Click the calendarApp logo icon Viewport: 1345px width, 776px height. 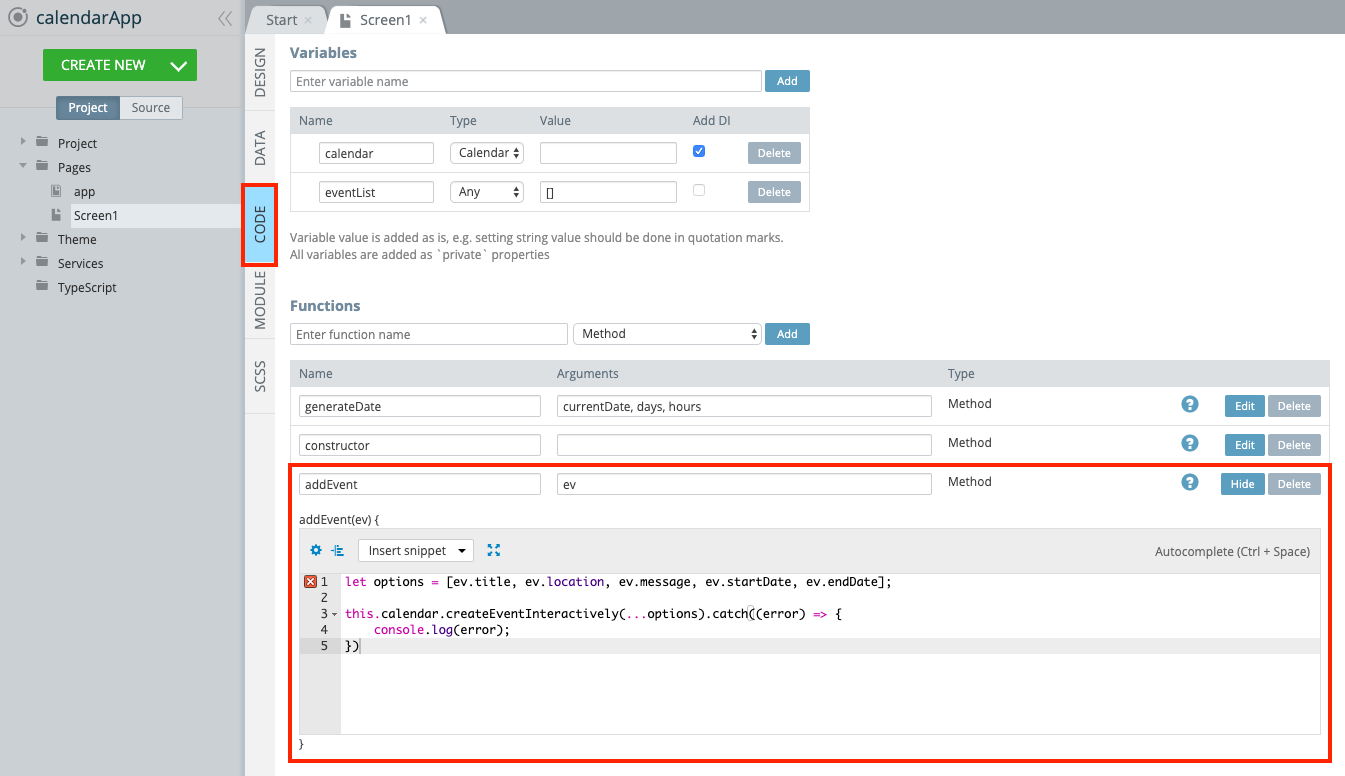click(x=18, y=17)
